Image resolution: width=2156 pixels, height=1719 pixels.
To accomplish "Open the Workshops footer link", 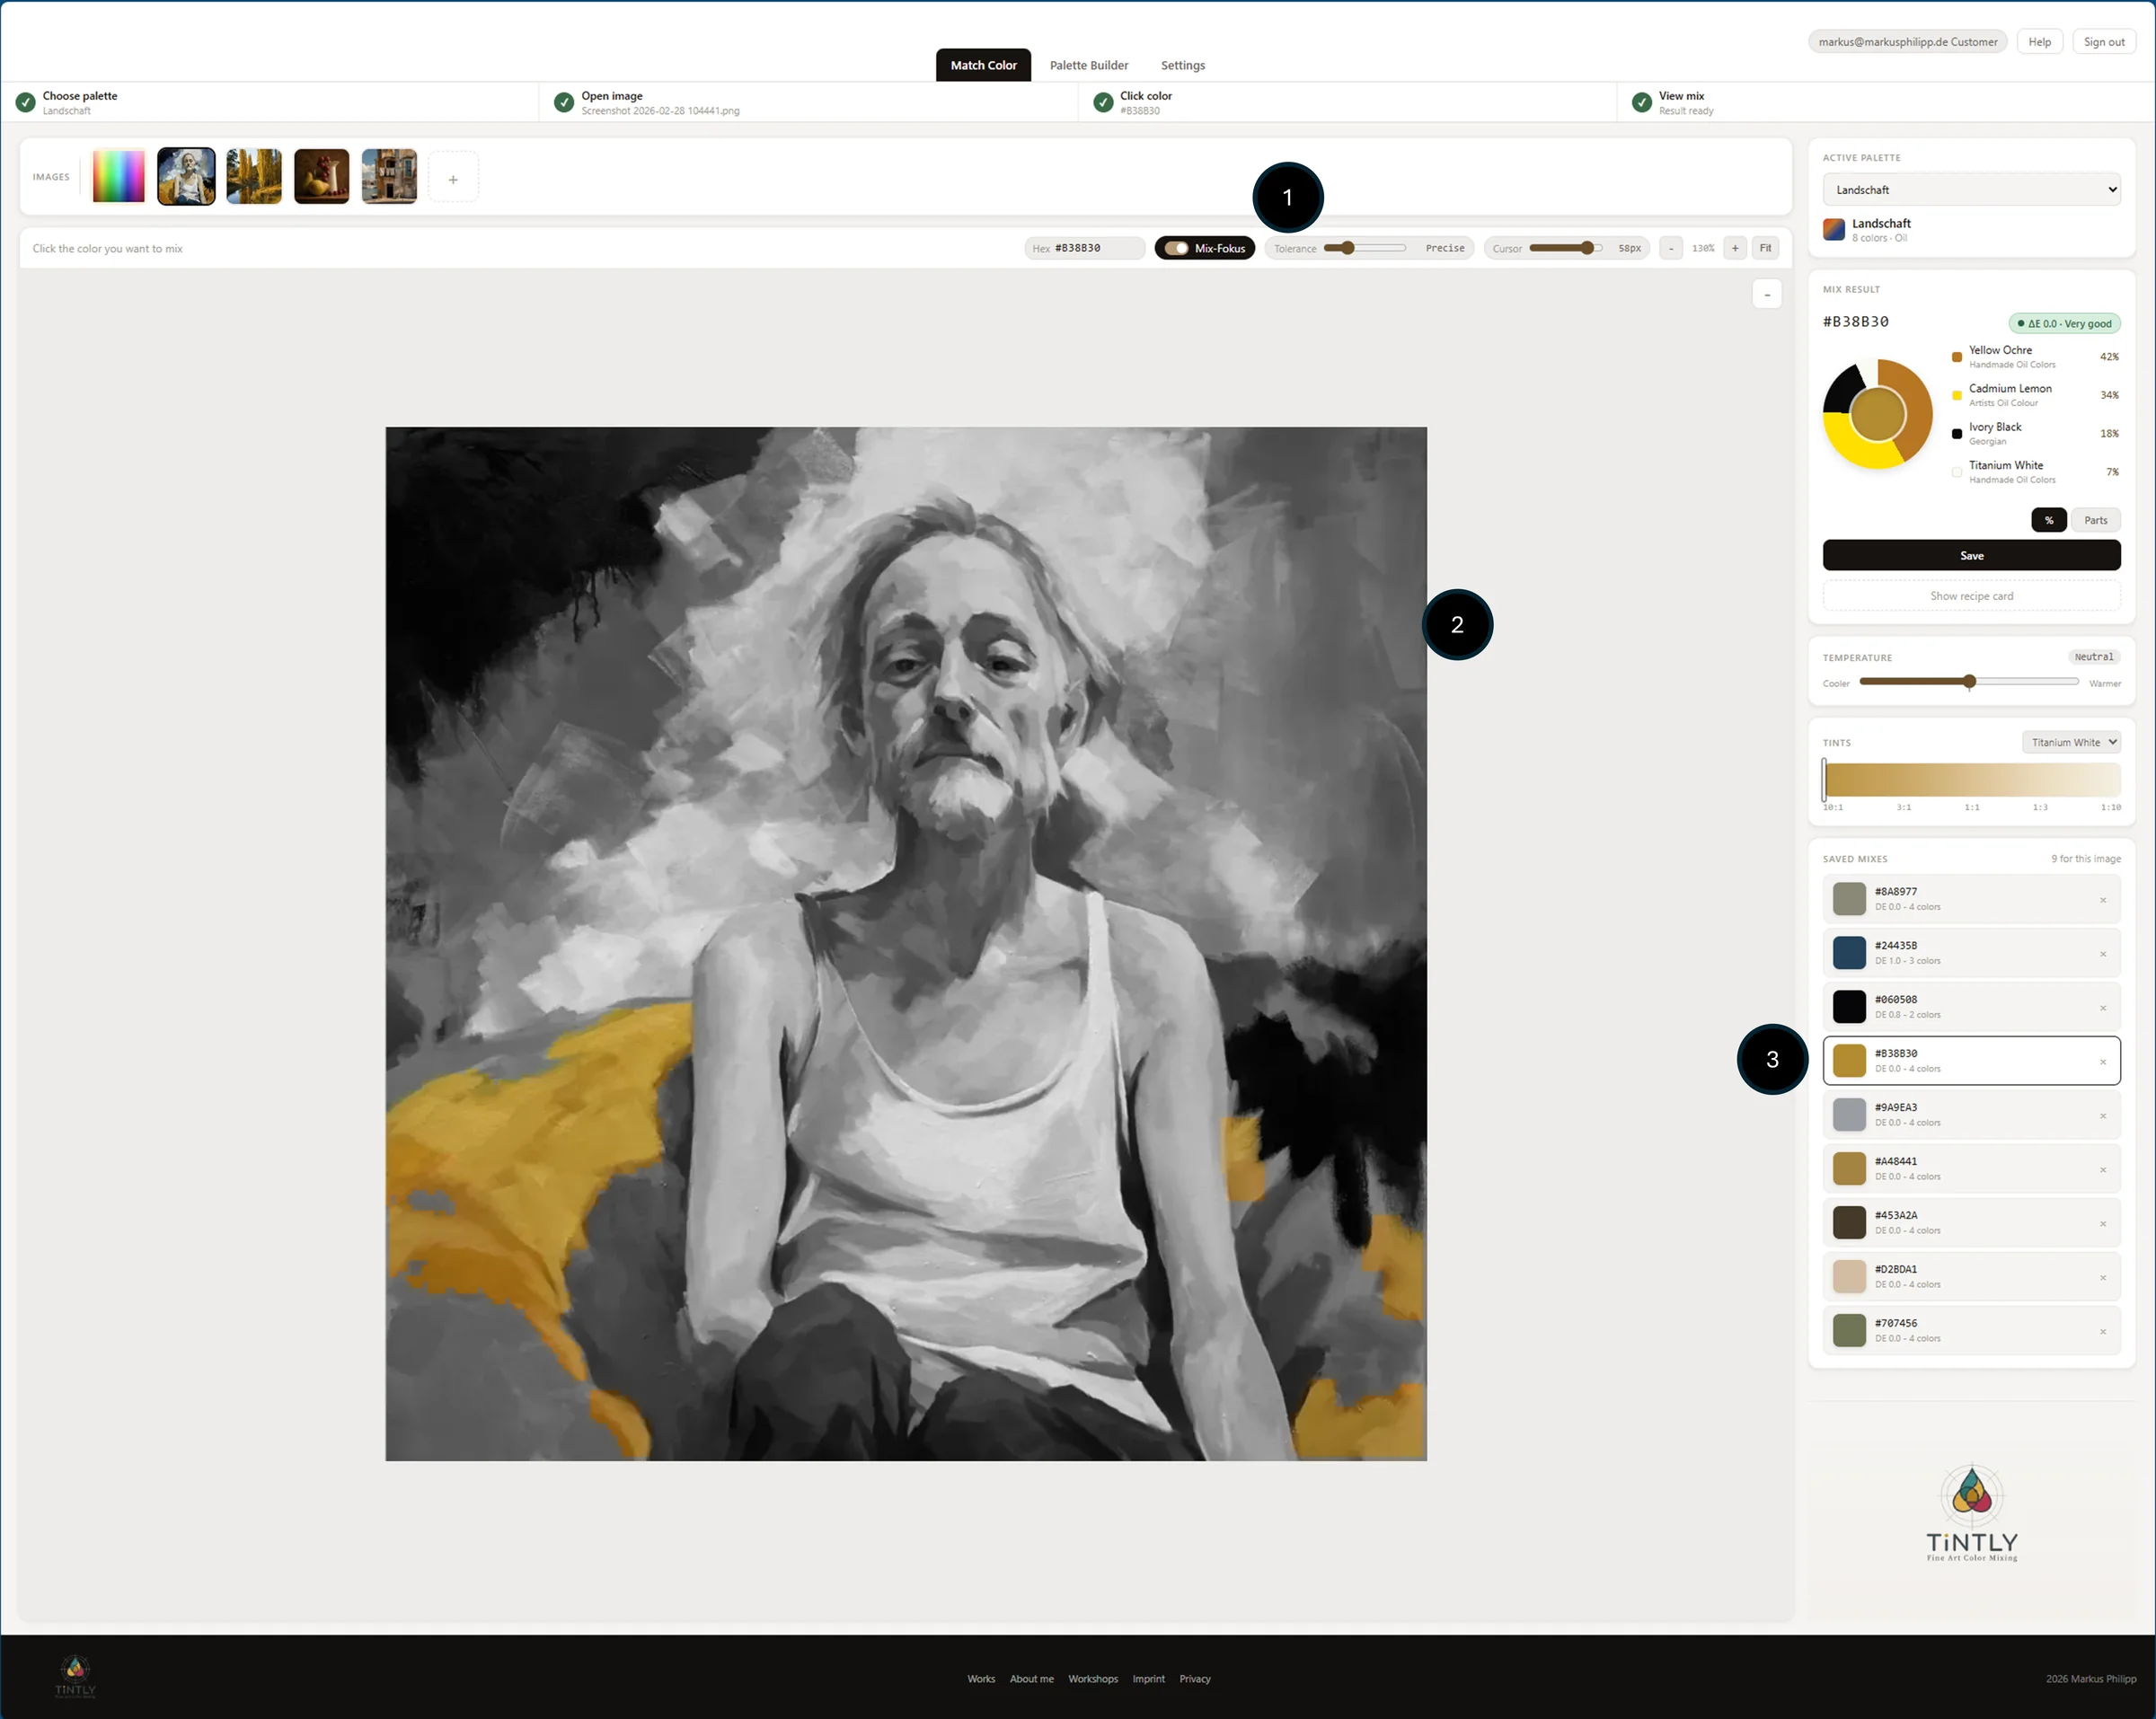I will 1093,1679.
